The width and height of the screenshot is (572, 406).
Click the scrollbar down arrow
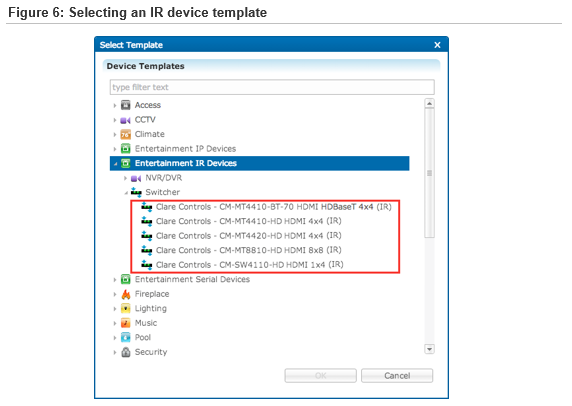[429, 349]
